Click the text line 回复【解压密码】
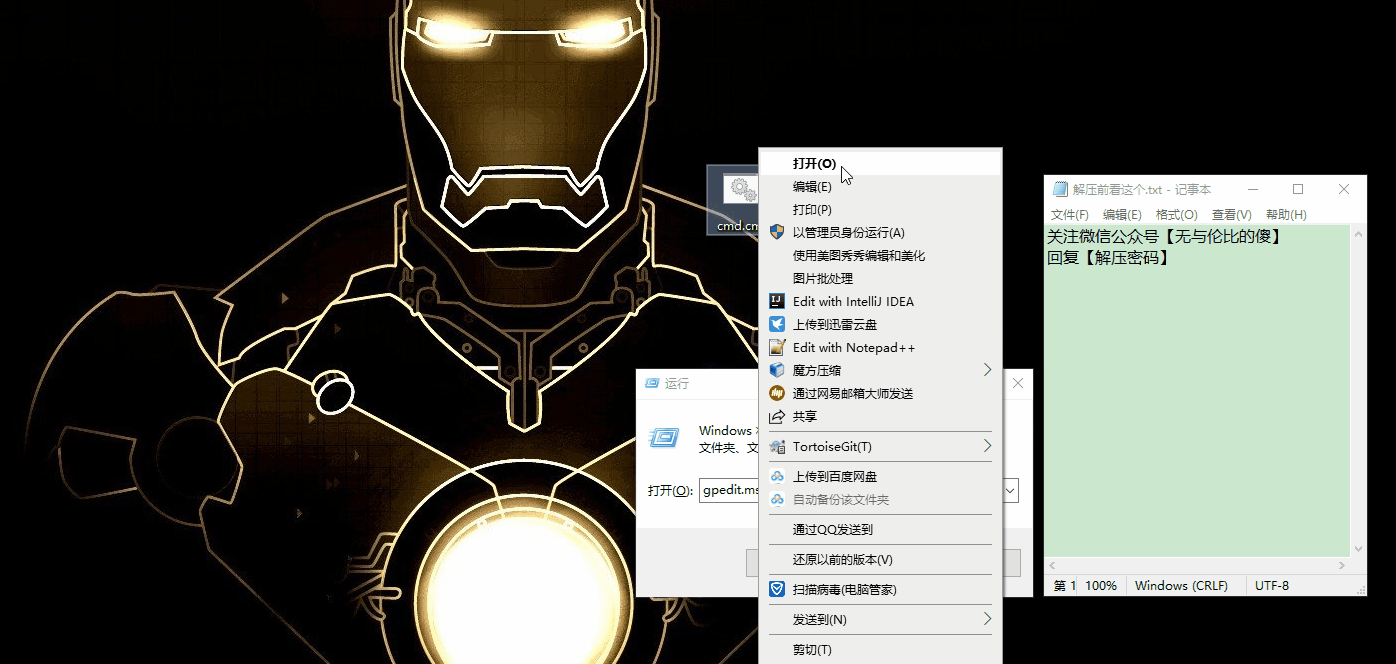1396x664 pixels. coord(1109,257)
